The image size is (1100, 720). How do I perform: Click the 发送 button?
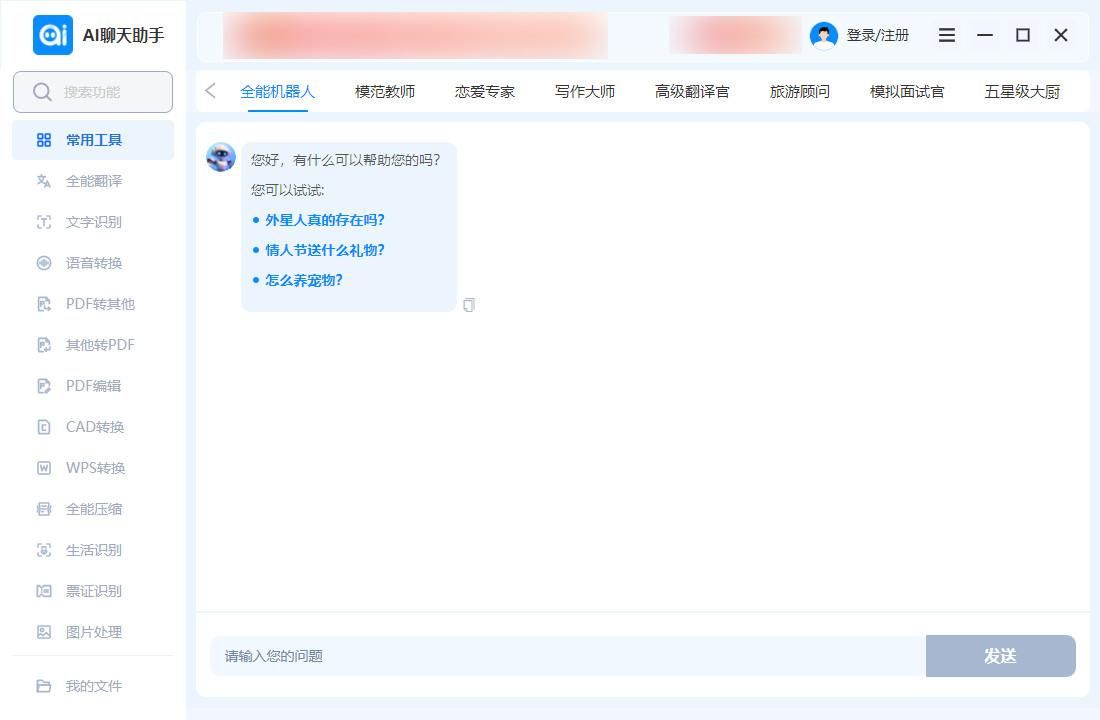coord(1000,656)
